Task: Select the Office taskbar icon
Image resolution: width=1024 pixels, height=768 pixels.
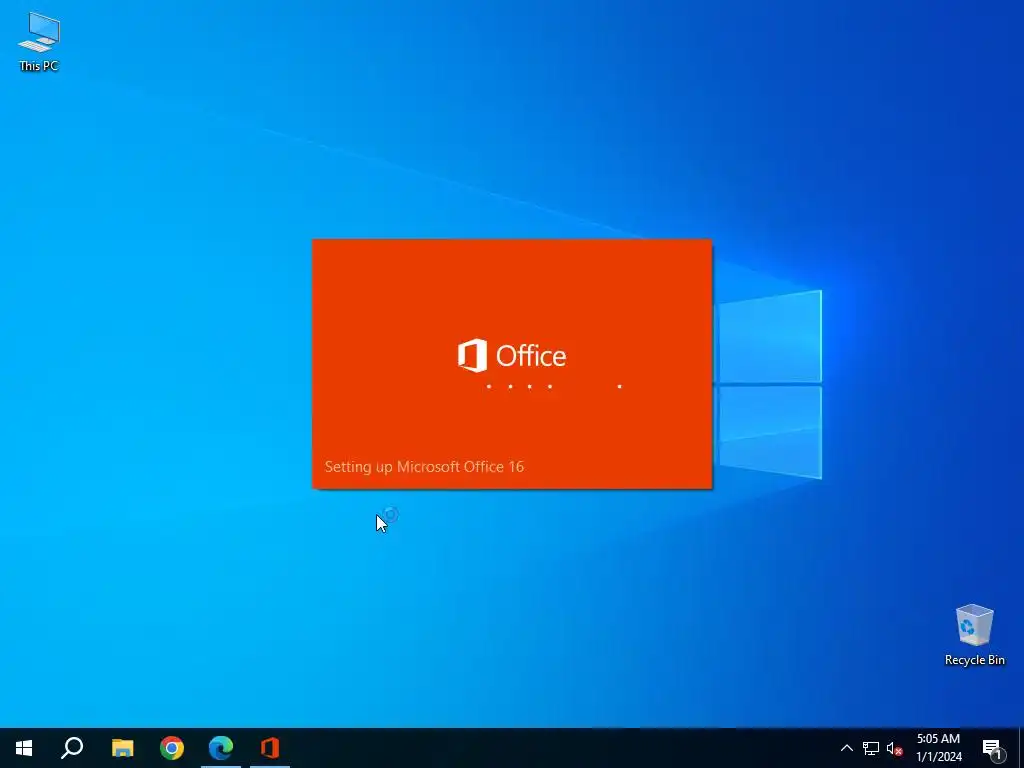Action: tap(270, 748)
